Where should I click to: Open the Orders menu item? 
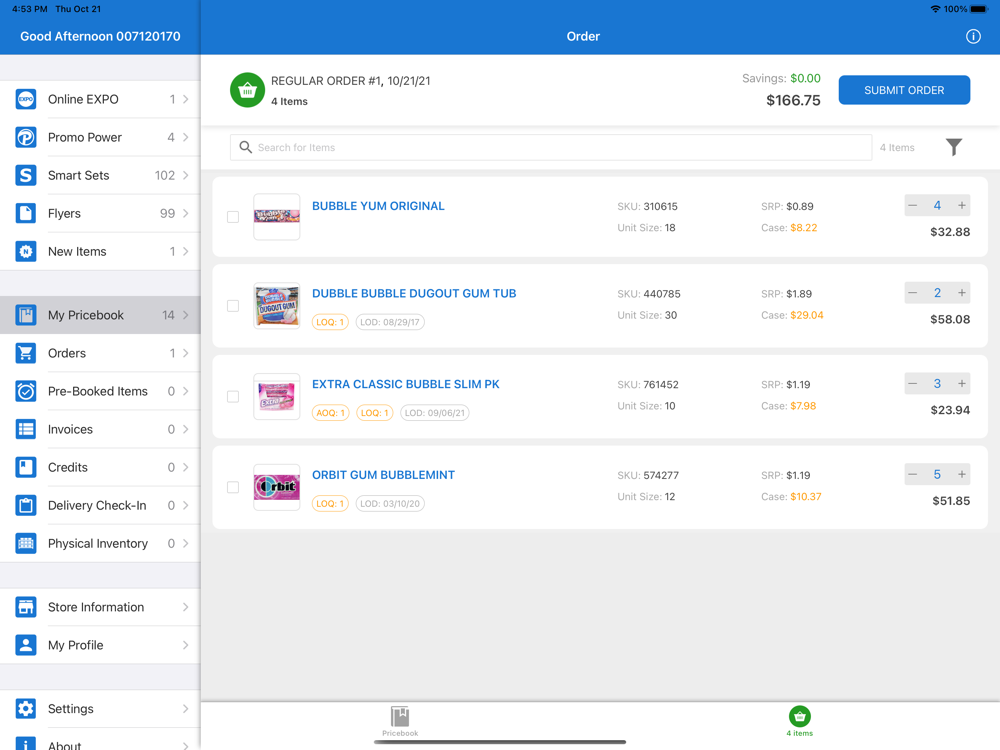[x=100, y=353]
